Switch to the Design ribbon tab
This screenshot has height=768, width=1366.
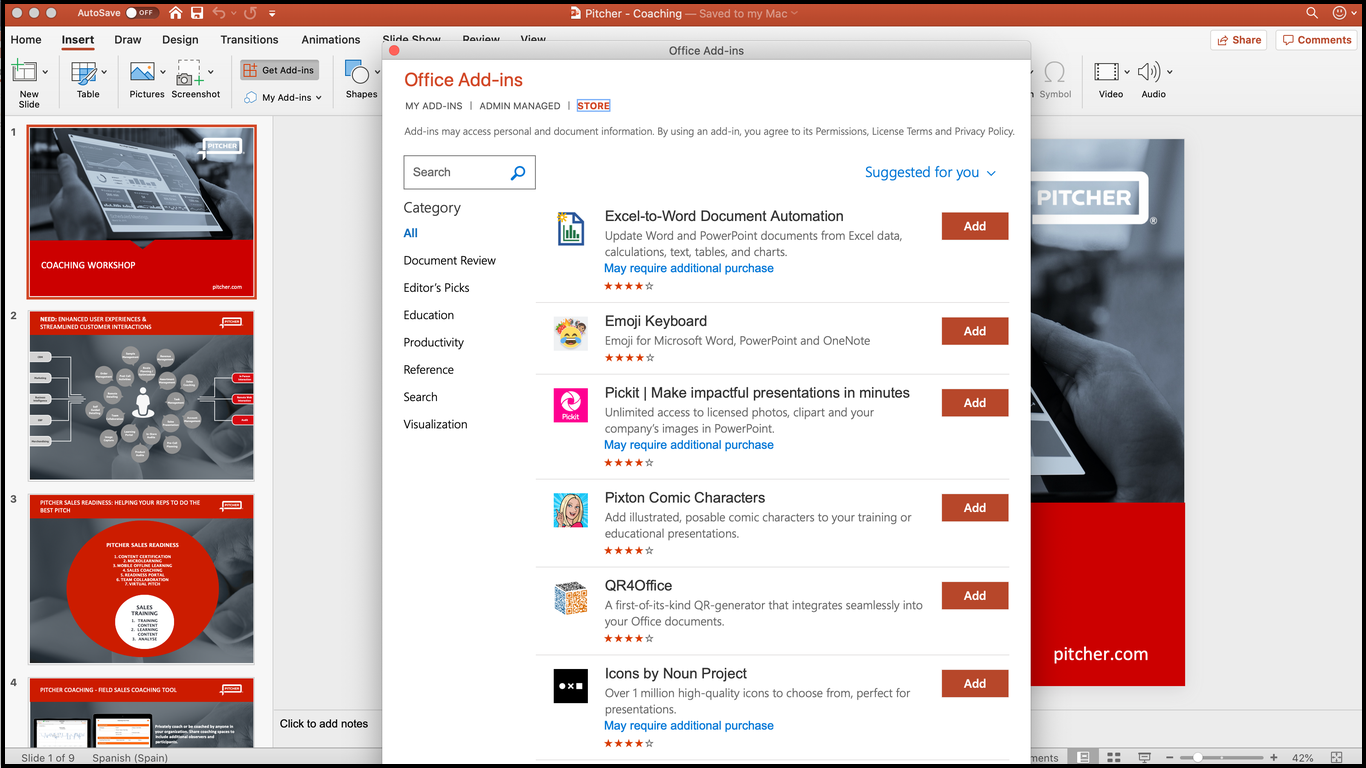point(180,40)
